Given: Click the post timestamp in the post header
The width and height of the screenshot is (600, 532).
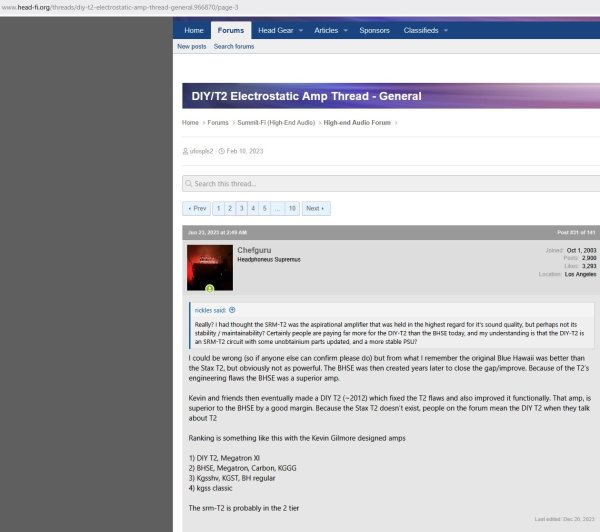Looking at the screenshot, I should pos(217,232).
